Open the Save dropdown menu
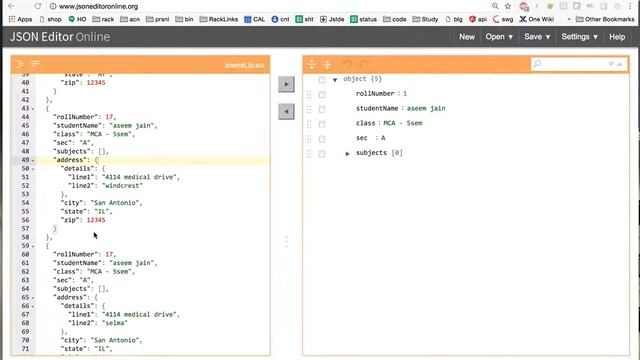Image resolution: width=640 pixels, height=360 pixels. 537,37
